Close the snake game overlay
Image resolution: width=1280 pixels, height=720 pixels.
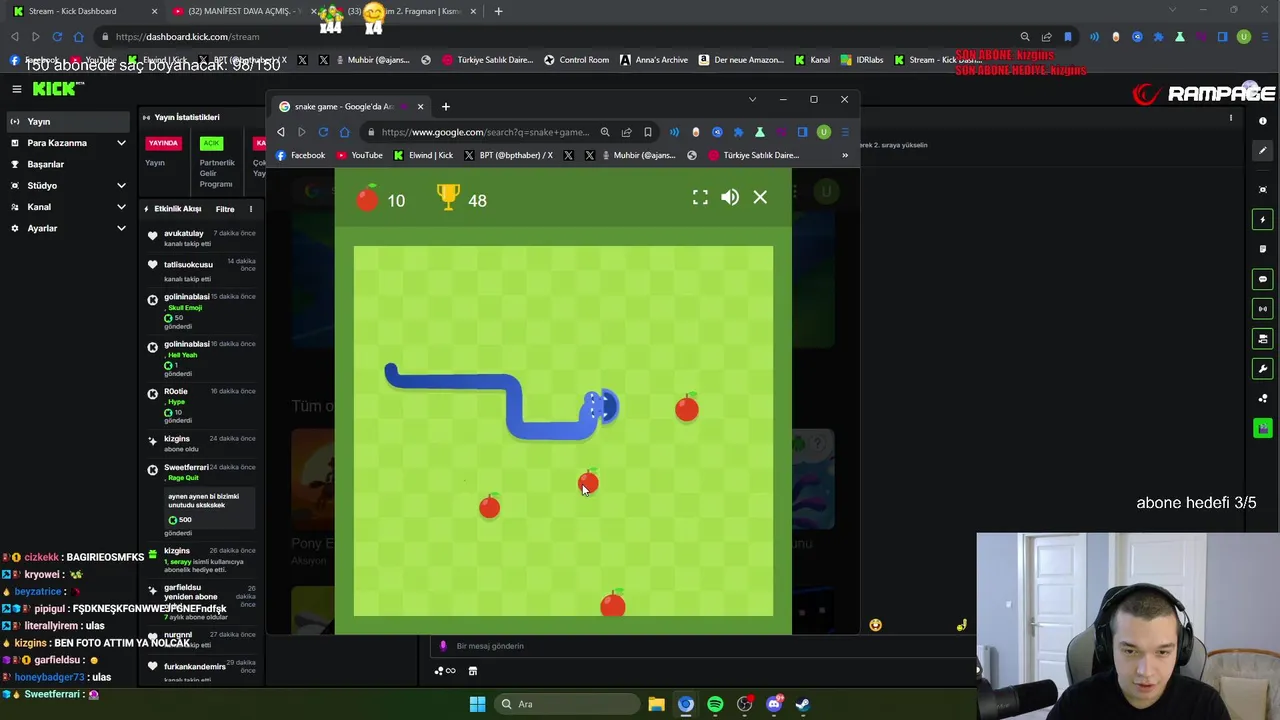pyautogui.click(x=760, y=198)
